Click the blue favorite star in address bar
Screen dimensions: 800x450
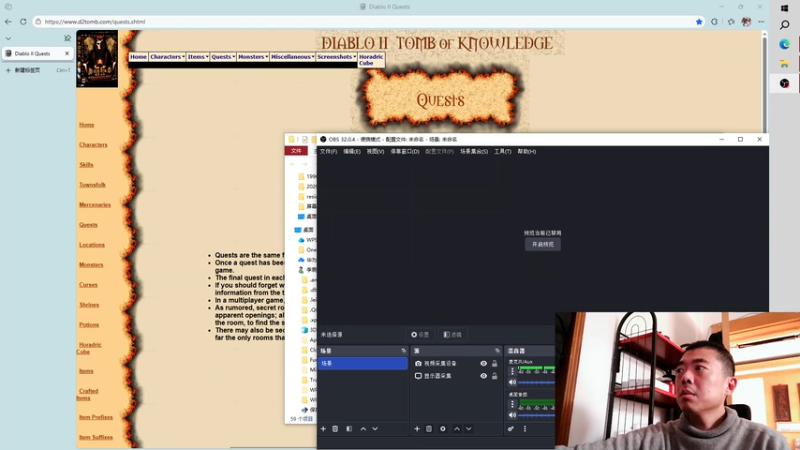click(699, 21)
